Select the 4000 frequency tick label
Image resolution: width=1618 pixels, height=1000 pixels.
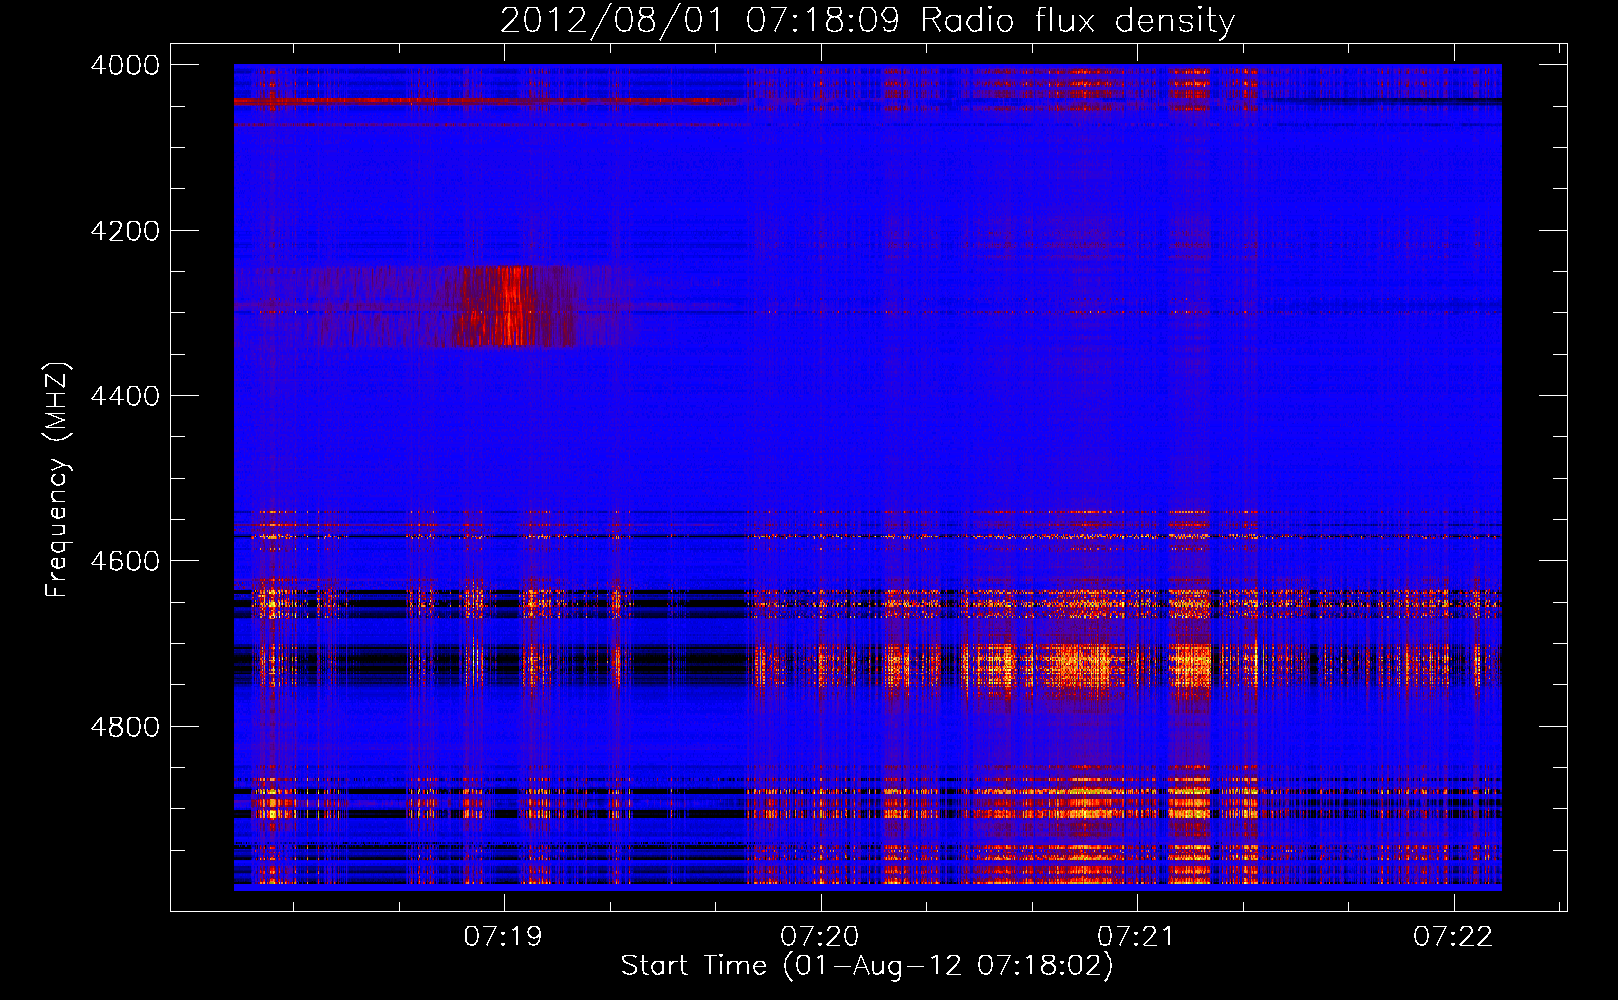tap(125, 65)
